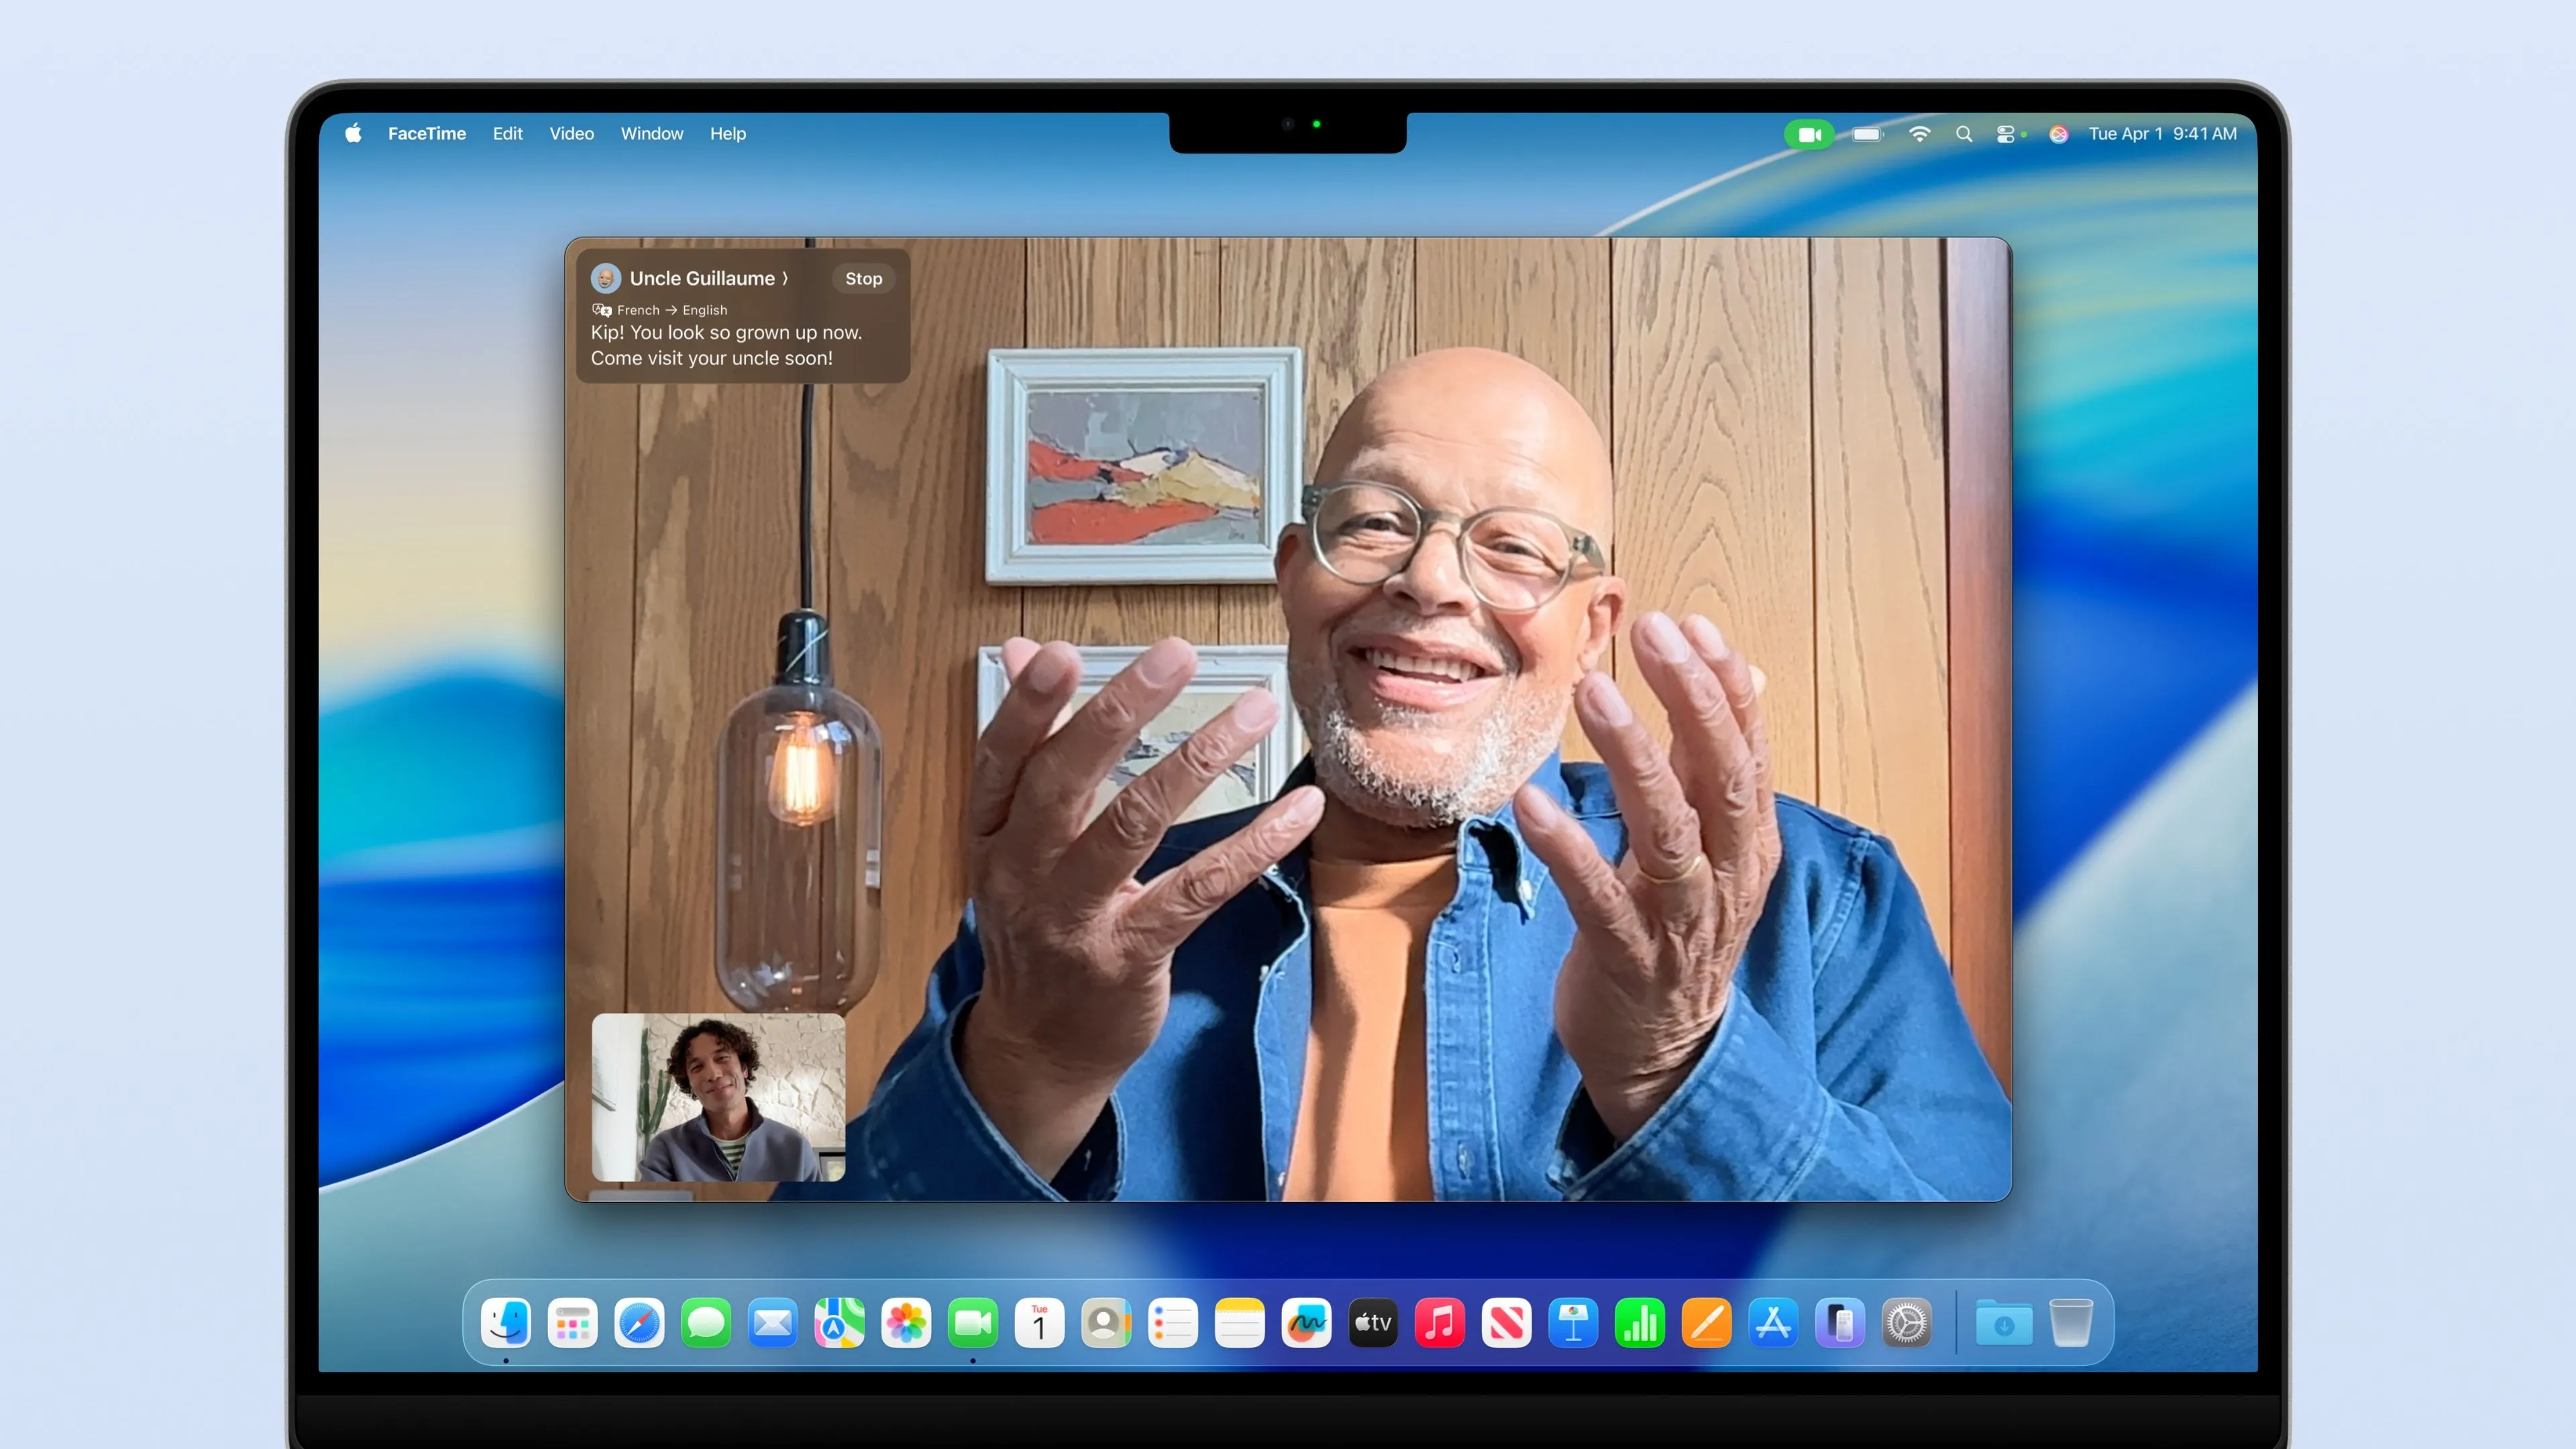Open the FaceTime menu
Image resolution: width=2576 pixels, height=1449 pixels.
coord(427,134)
